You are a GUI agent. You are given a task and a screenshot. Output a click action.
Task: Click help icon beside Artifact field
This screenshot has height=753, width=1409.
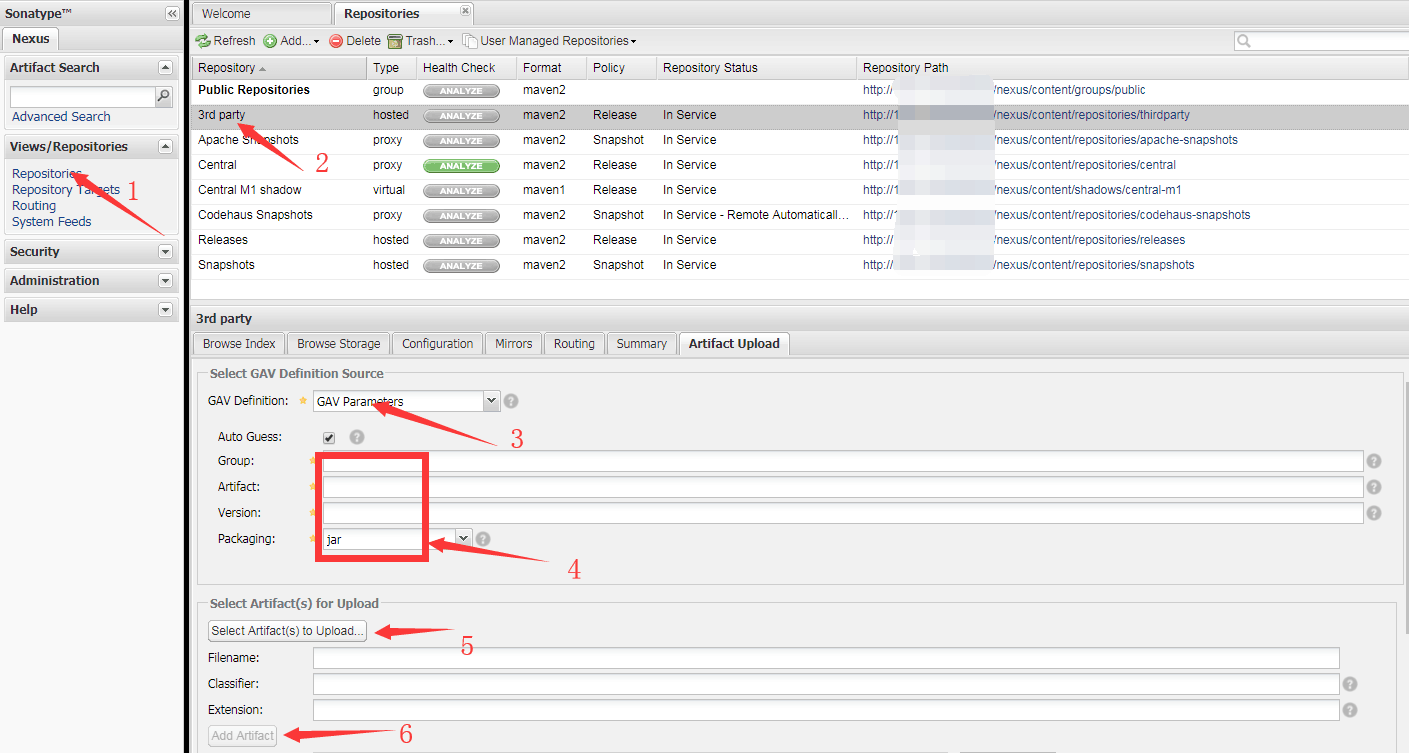1374,487
